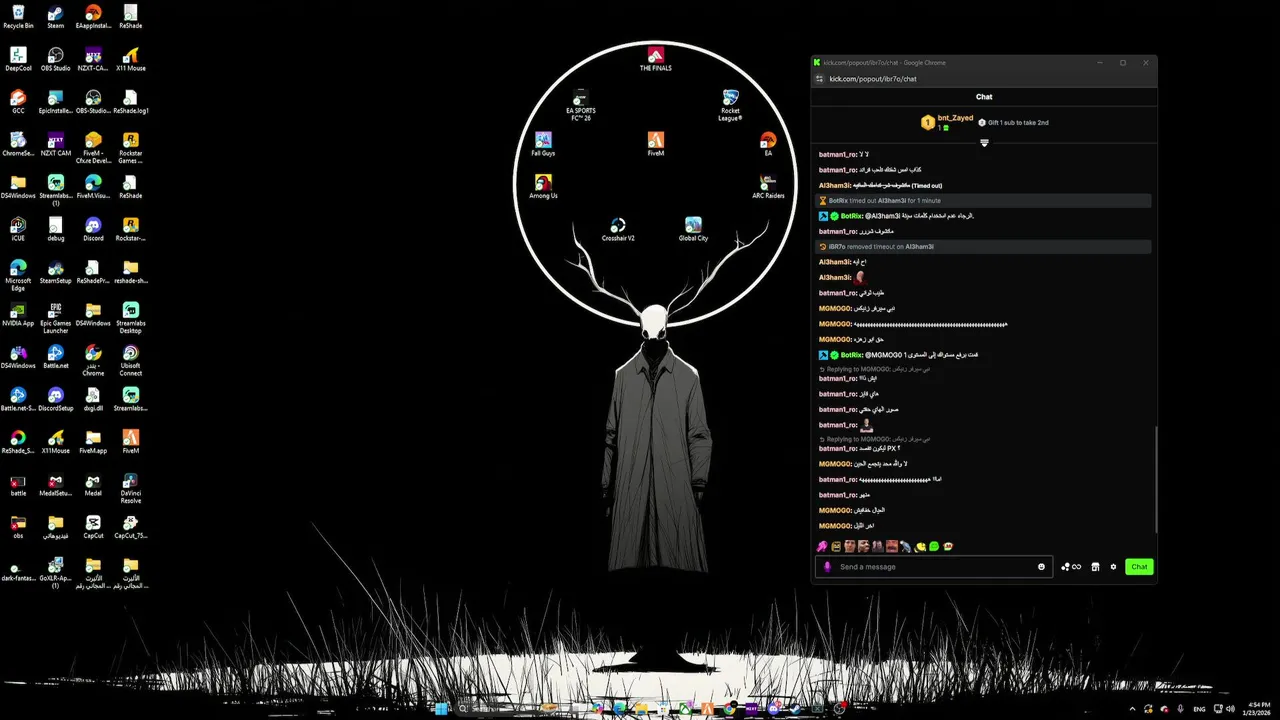Open the iCUE desktop shortcut
This screenshot has height=720, width=1280.
click(x=18, y=229)
